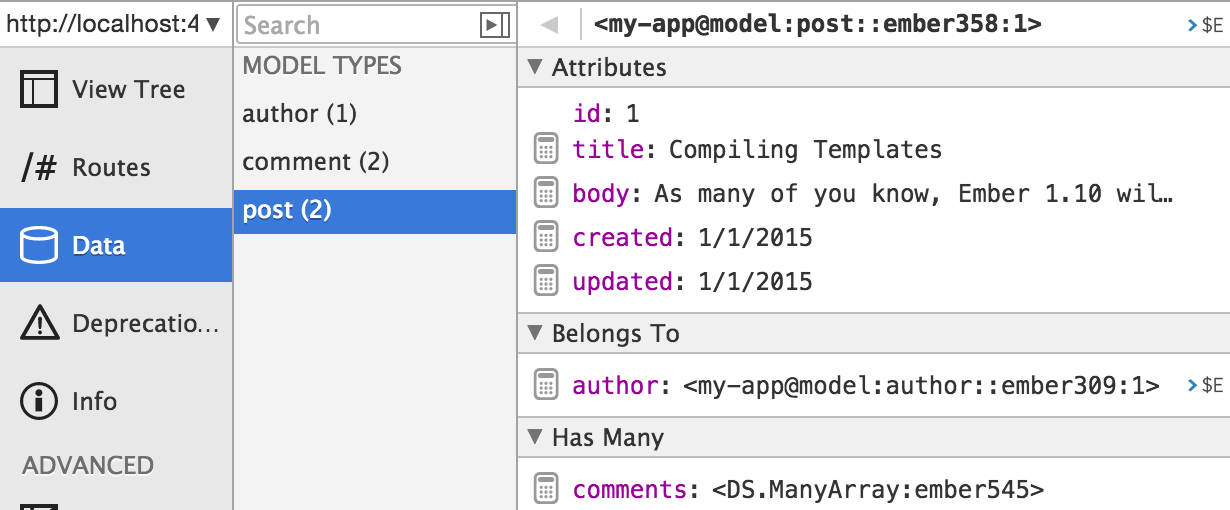Go back with the inspector back arrow
Screen dimensions: 1230x510
(x=548, y=25)
